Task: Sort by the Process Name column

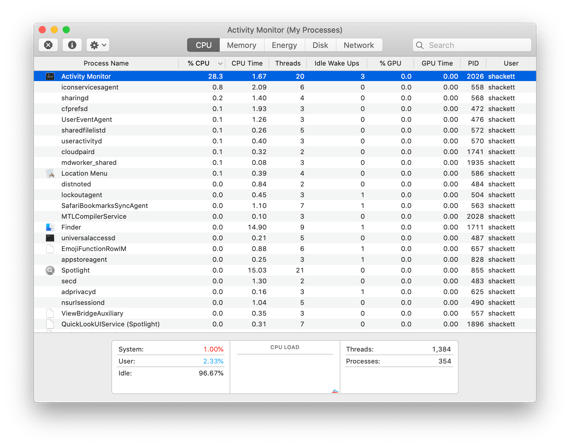Action: pyautogui.click(x=106, y=63)
